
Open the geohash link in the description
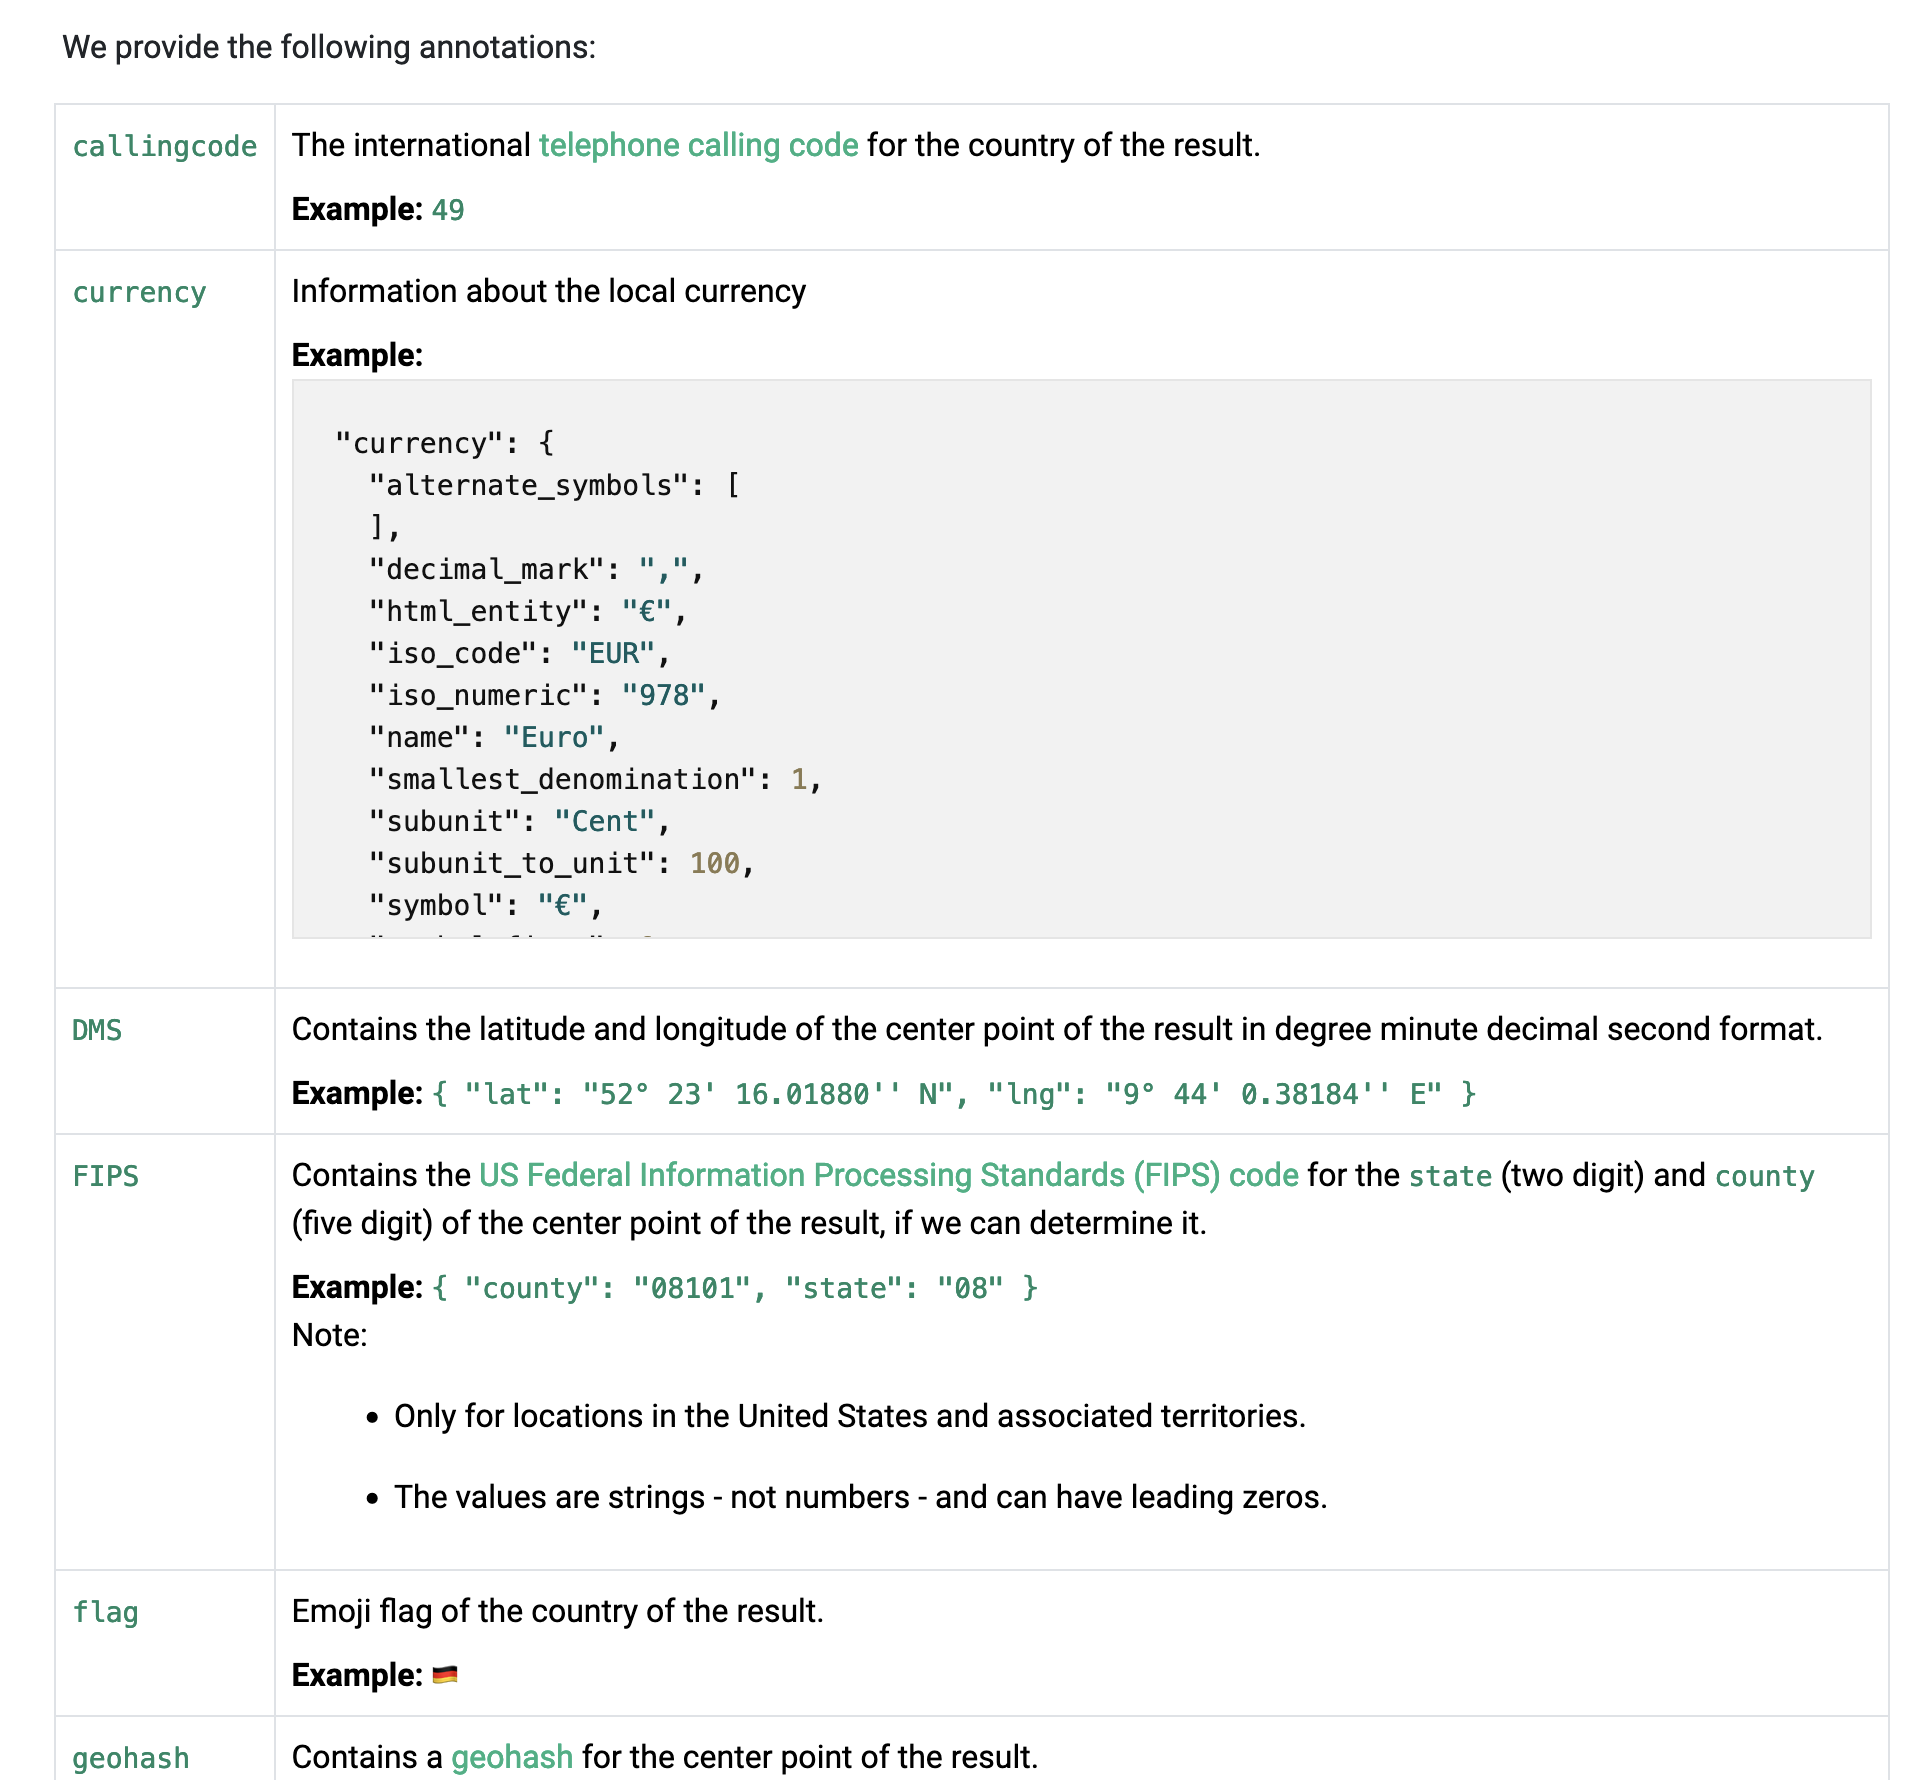pyautogui.click(x=512, y=1757)
